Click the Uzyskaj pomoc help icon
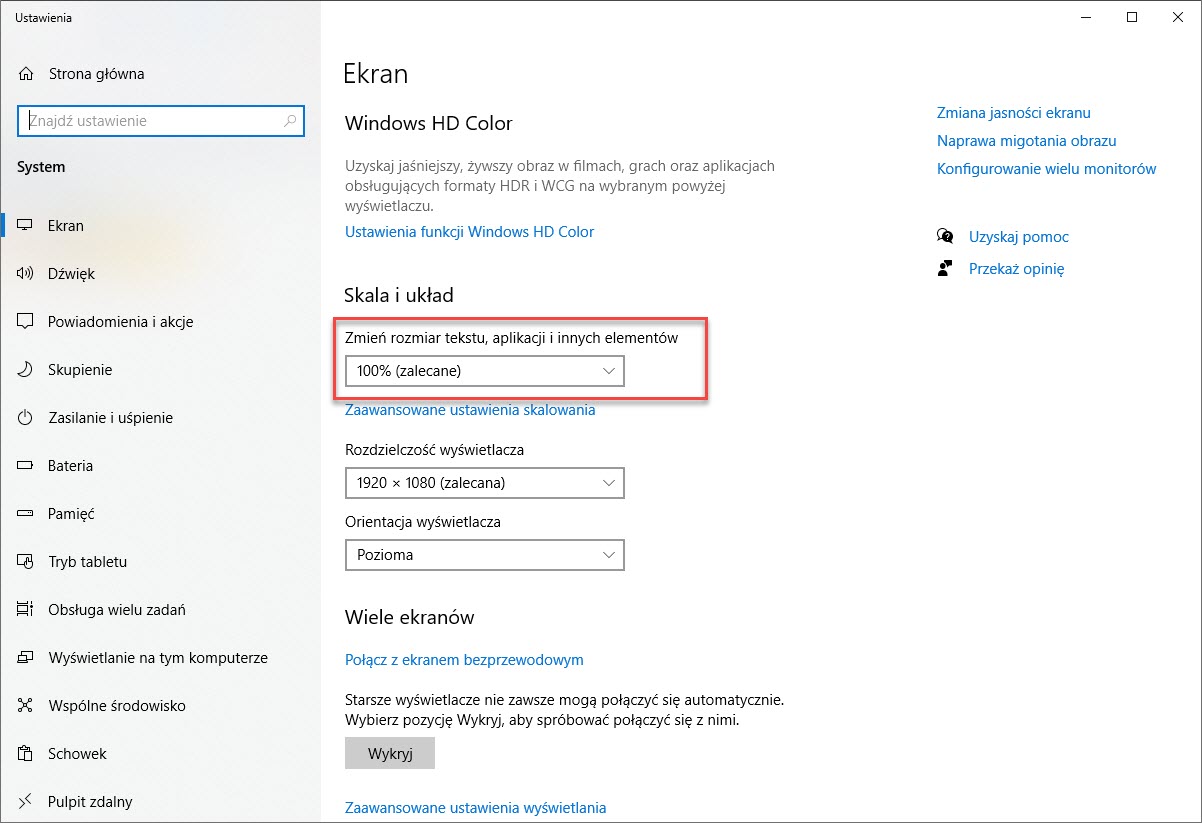Viewport: 1202px width, 823px height. tap(945, 237)
